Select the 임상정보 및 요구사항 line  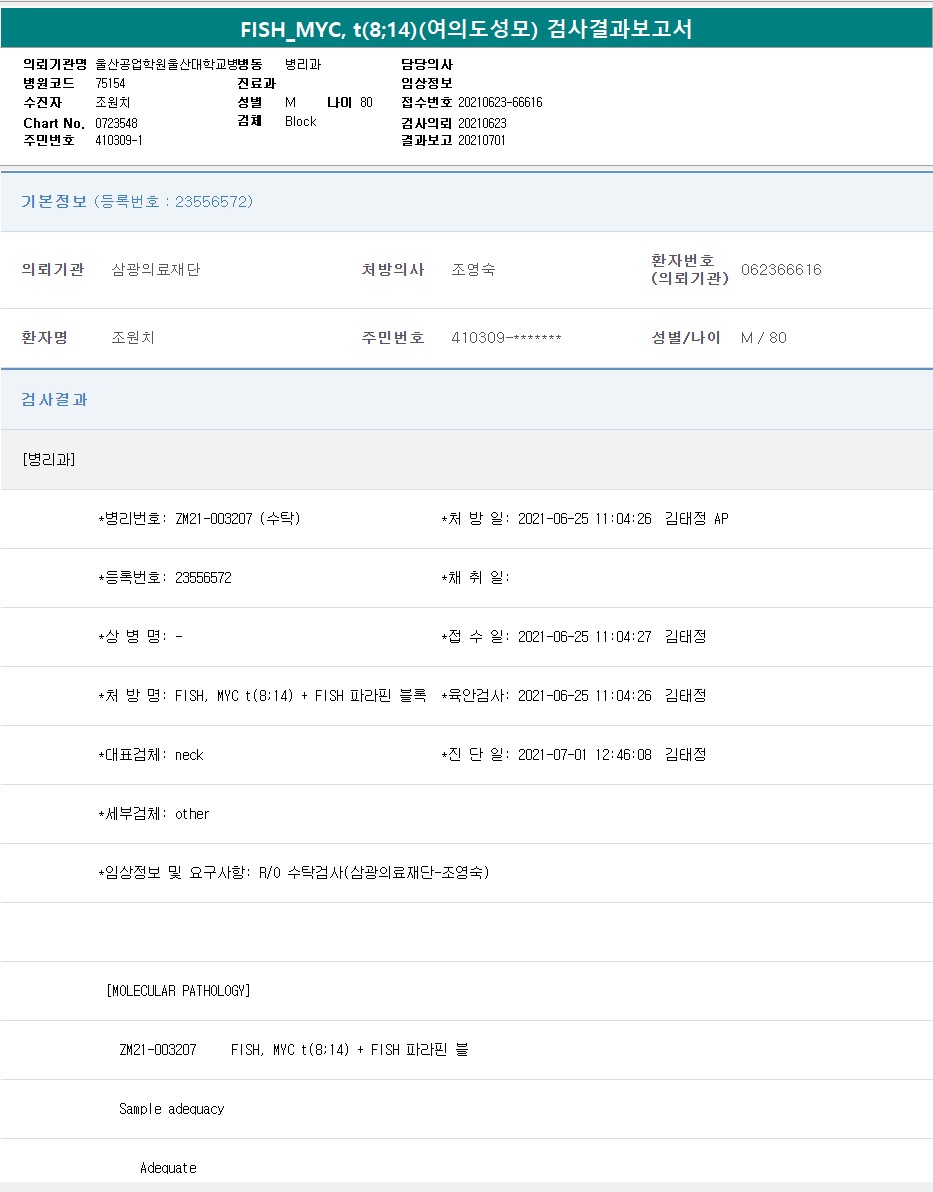[x=293, y=873]
